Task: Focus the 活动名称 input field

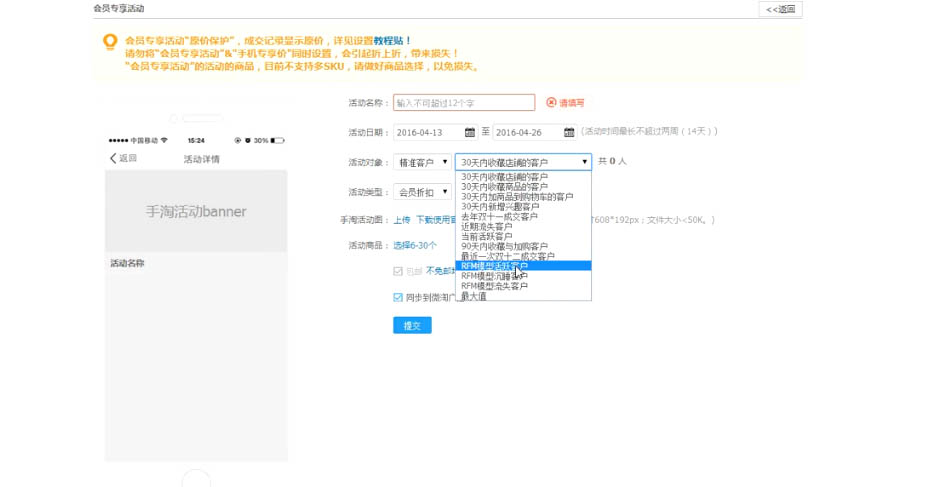Action: tap(464, 102)
